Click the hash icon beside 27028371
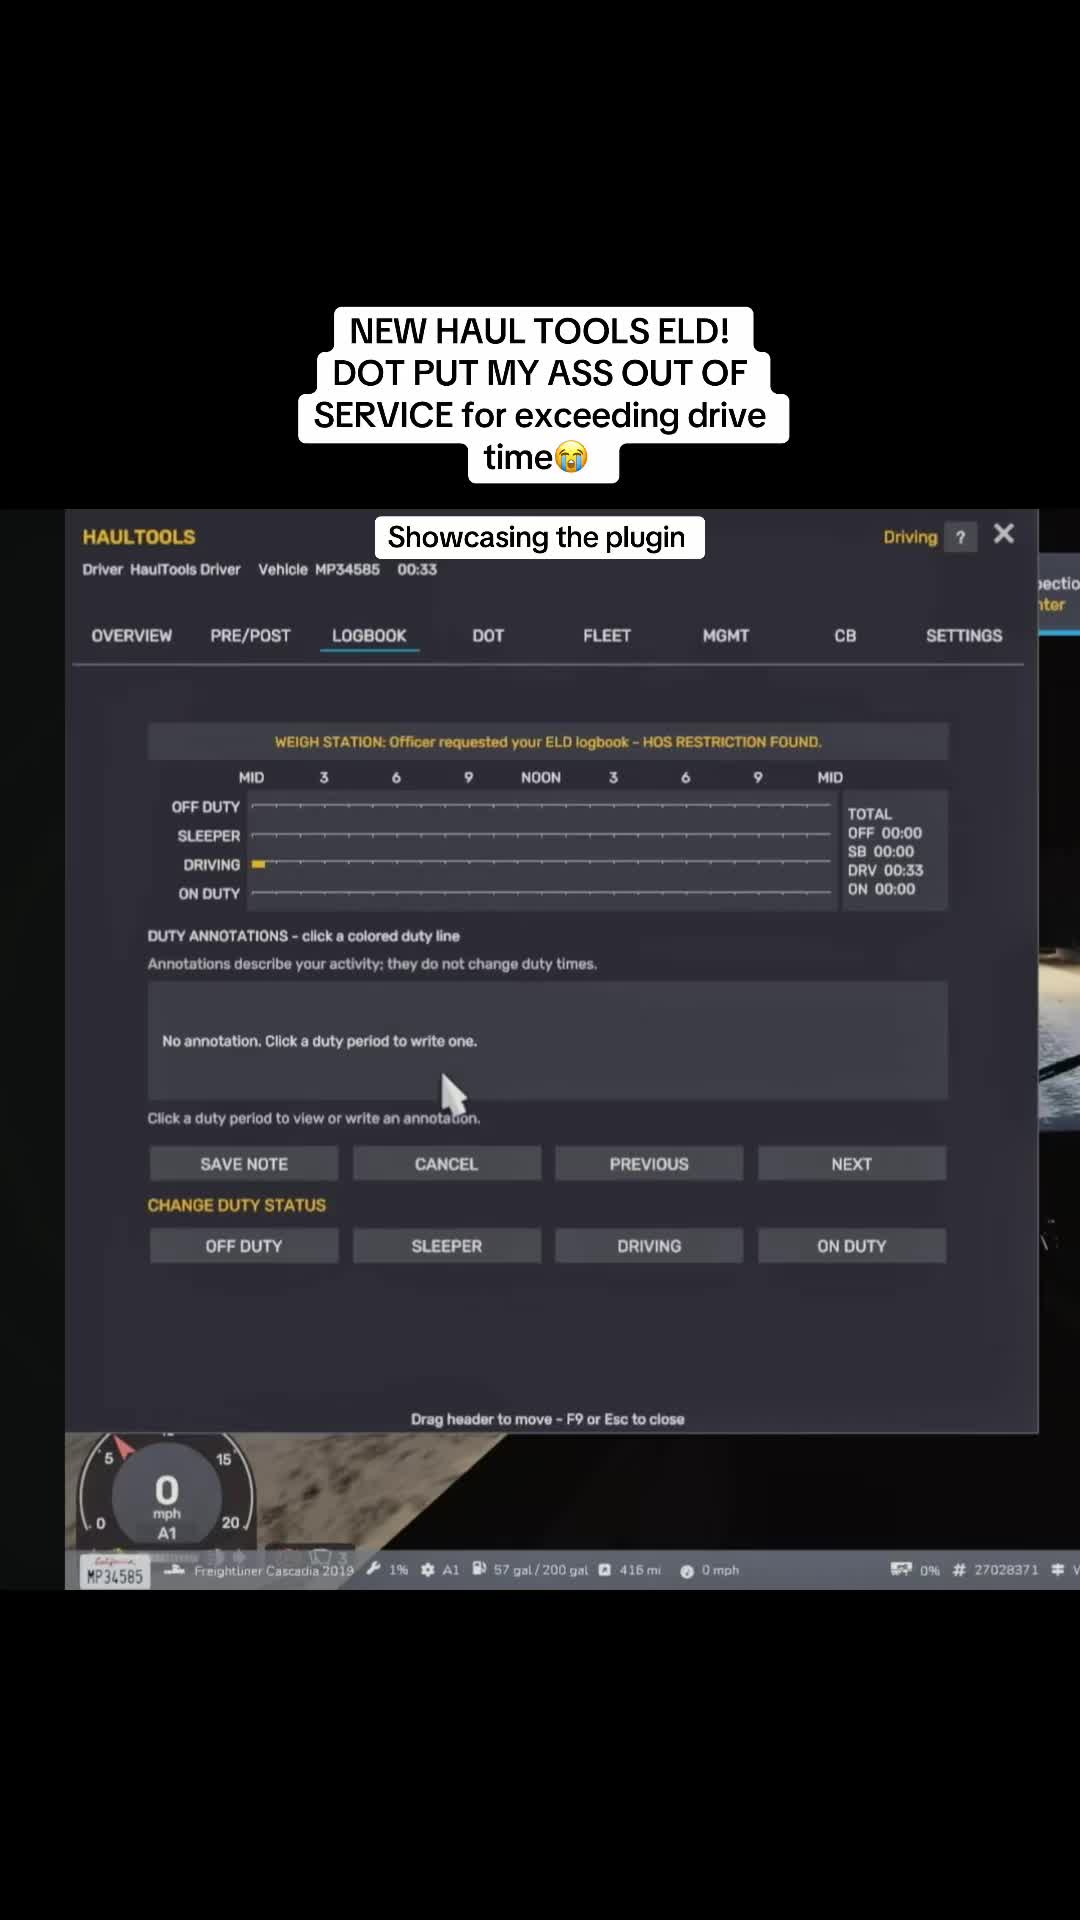Viewport: 1080px width, 1920px height. click(959, 1570)
